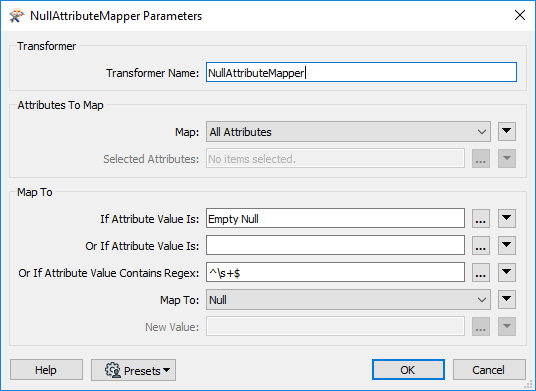The image size is (536, 391).
Task: Open the Map attributes combo box
Action: pyautogui.click(x=348, y=132)
